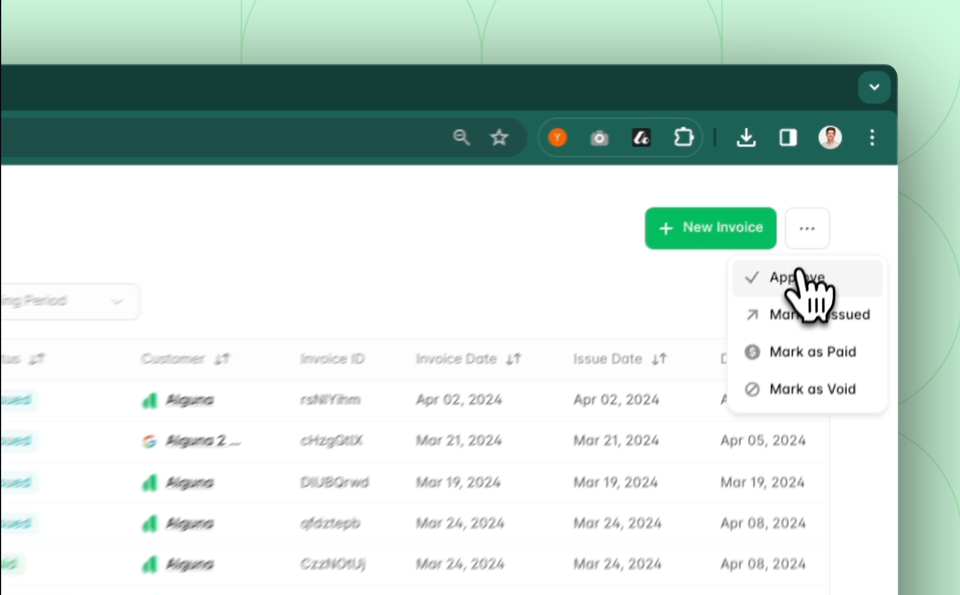Viewport: 960px width, 595px height.
Task: Click the Invoice ID column header
Action: click(x=332, y=359)
